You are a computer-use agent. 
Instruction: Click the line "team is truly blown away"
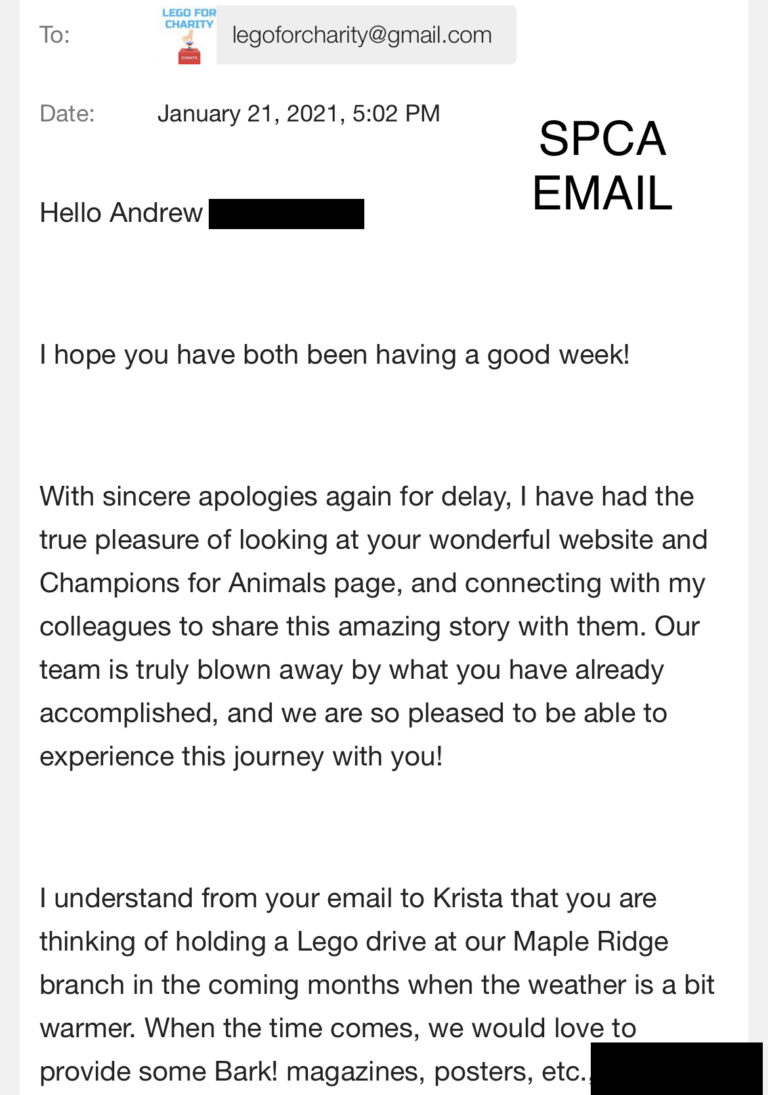point(351,670)
